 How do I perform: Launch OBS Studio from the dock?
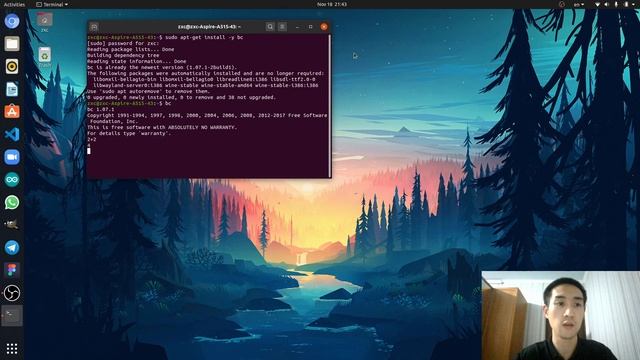pos(12,293)
